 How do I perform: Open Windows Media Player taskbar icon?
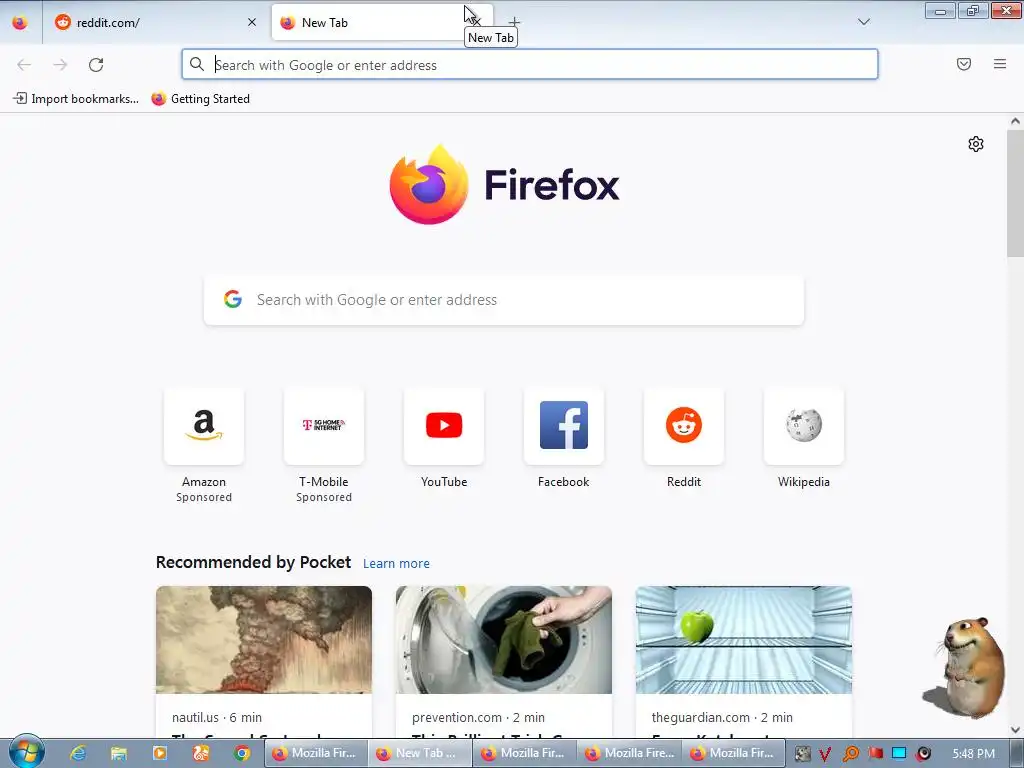[159, 754]
